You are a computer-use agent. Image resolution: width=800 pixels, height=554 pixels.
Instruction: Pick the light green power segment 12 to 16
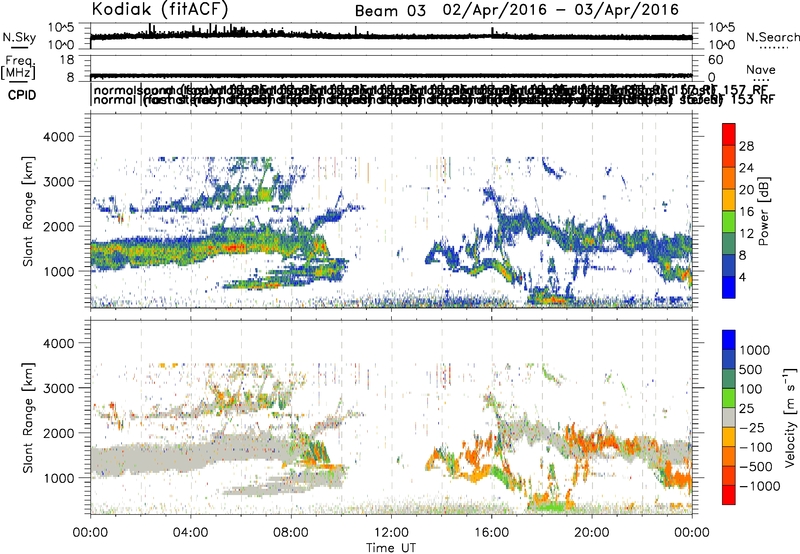tap(729, 222)
